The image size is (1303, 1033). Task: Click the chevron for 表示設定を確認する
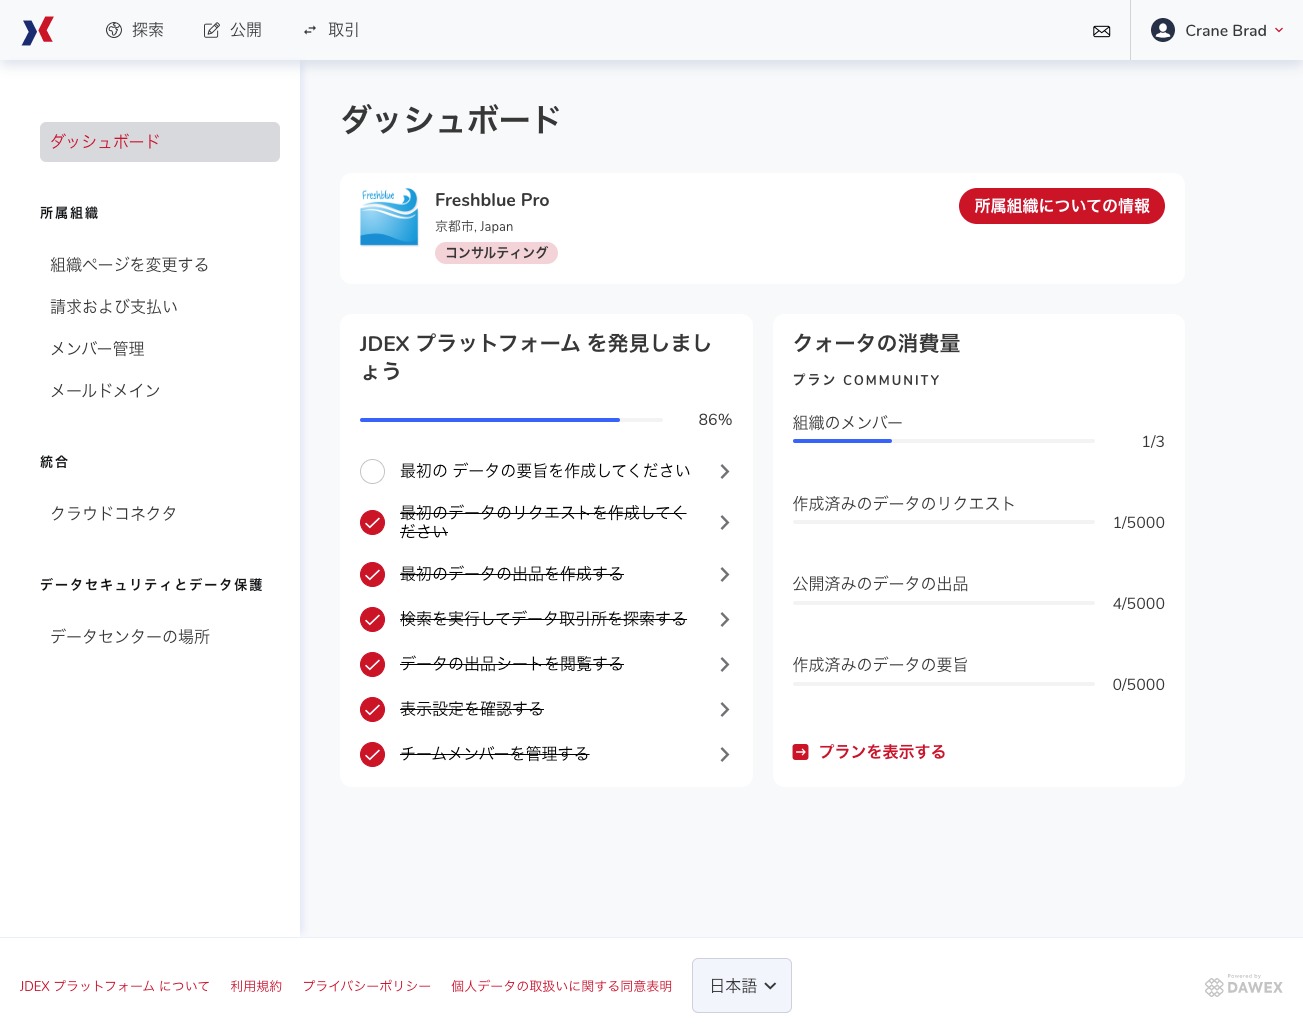click(725, 710)
